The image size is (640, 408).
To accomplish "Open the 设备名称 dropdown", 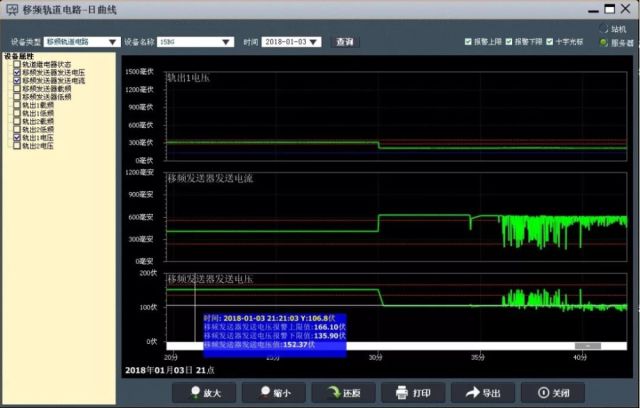I will coord(196,42).
